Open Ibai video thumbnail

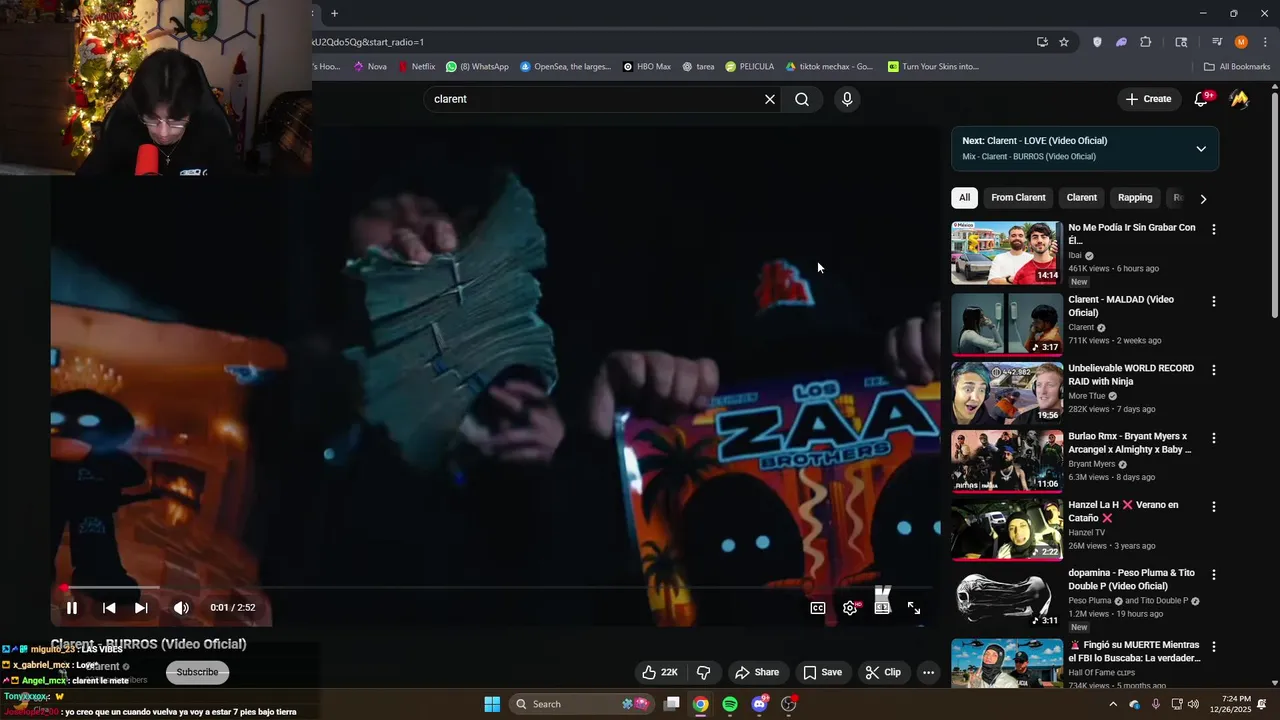[1007, 253]
